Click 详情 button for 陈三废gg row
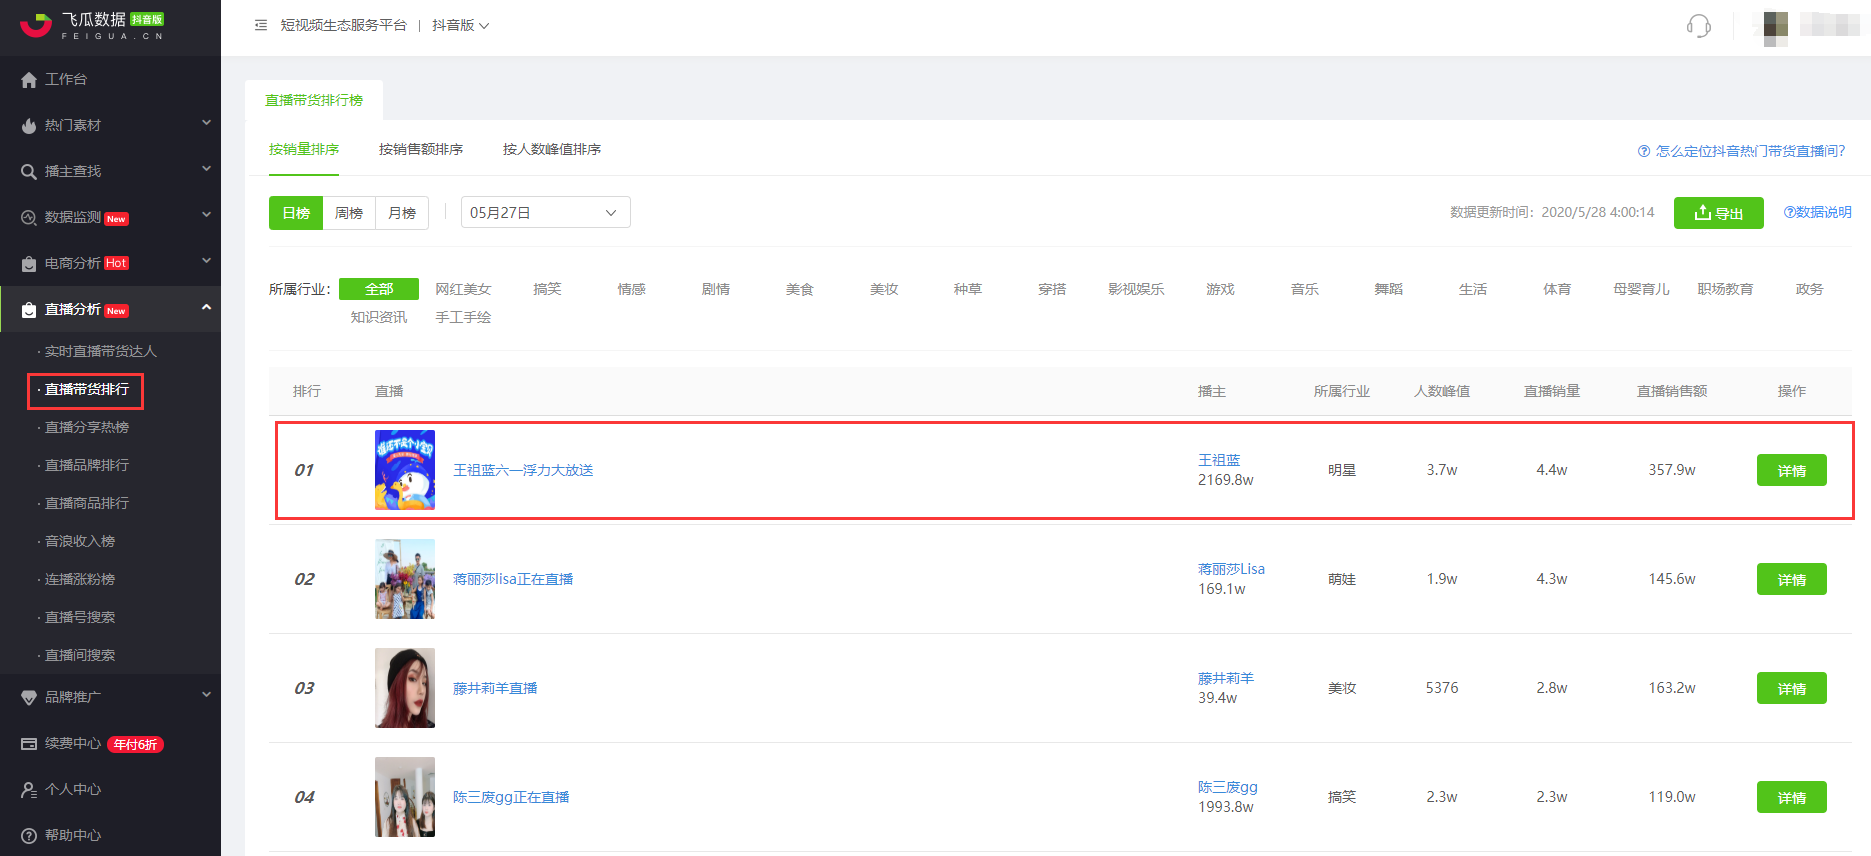The width and height of the screenshot is (1871, 856). click(1791, 797)
